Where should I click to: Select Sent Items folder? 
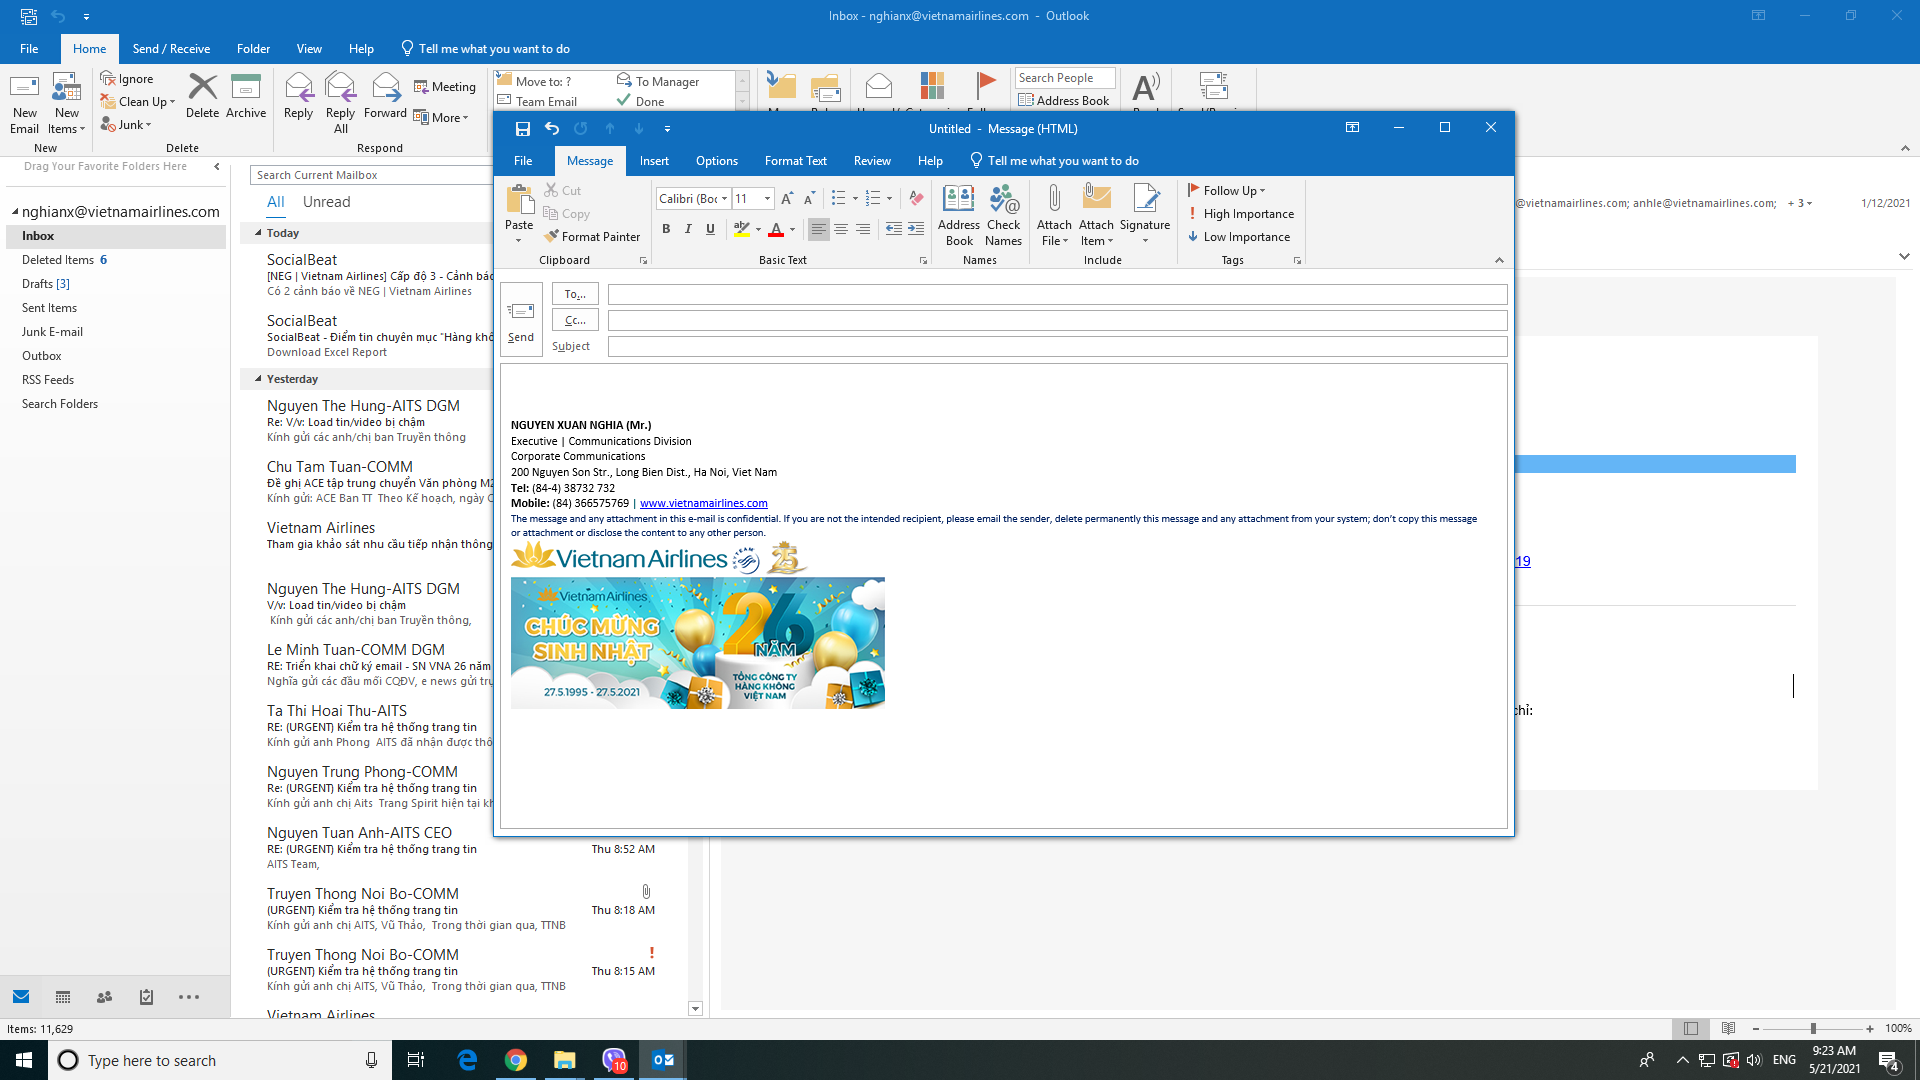[x=49, y=308]
